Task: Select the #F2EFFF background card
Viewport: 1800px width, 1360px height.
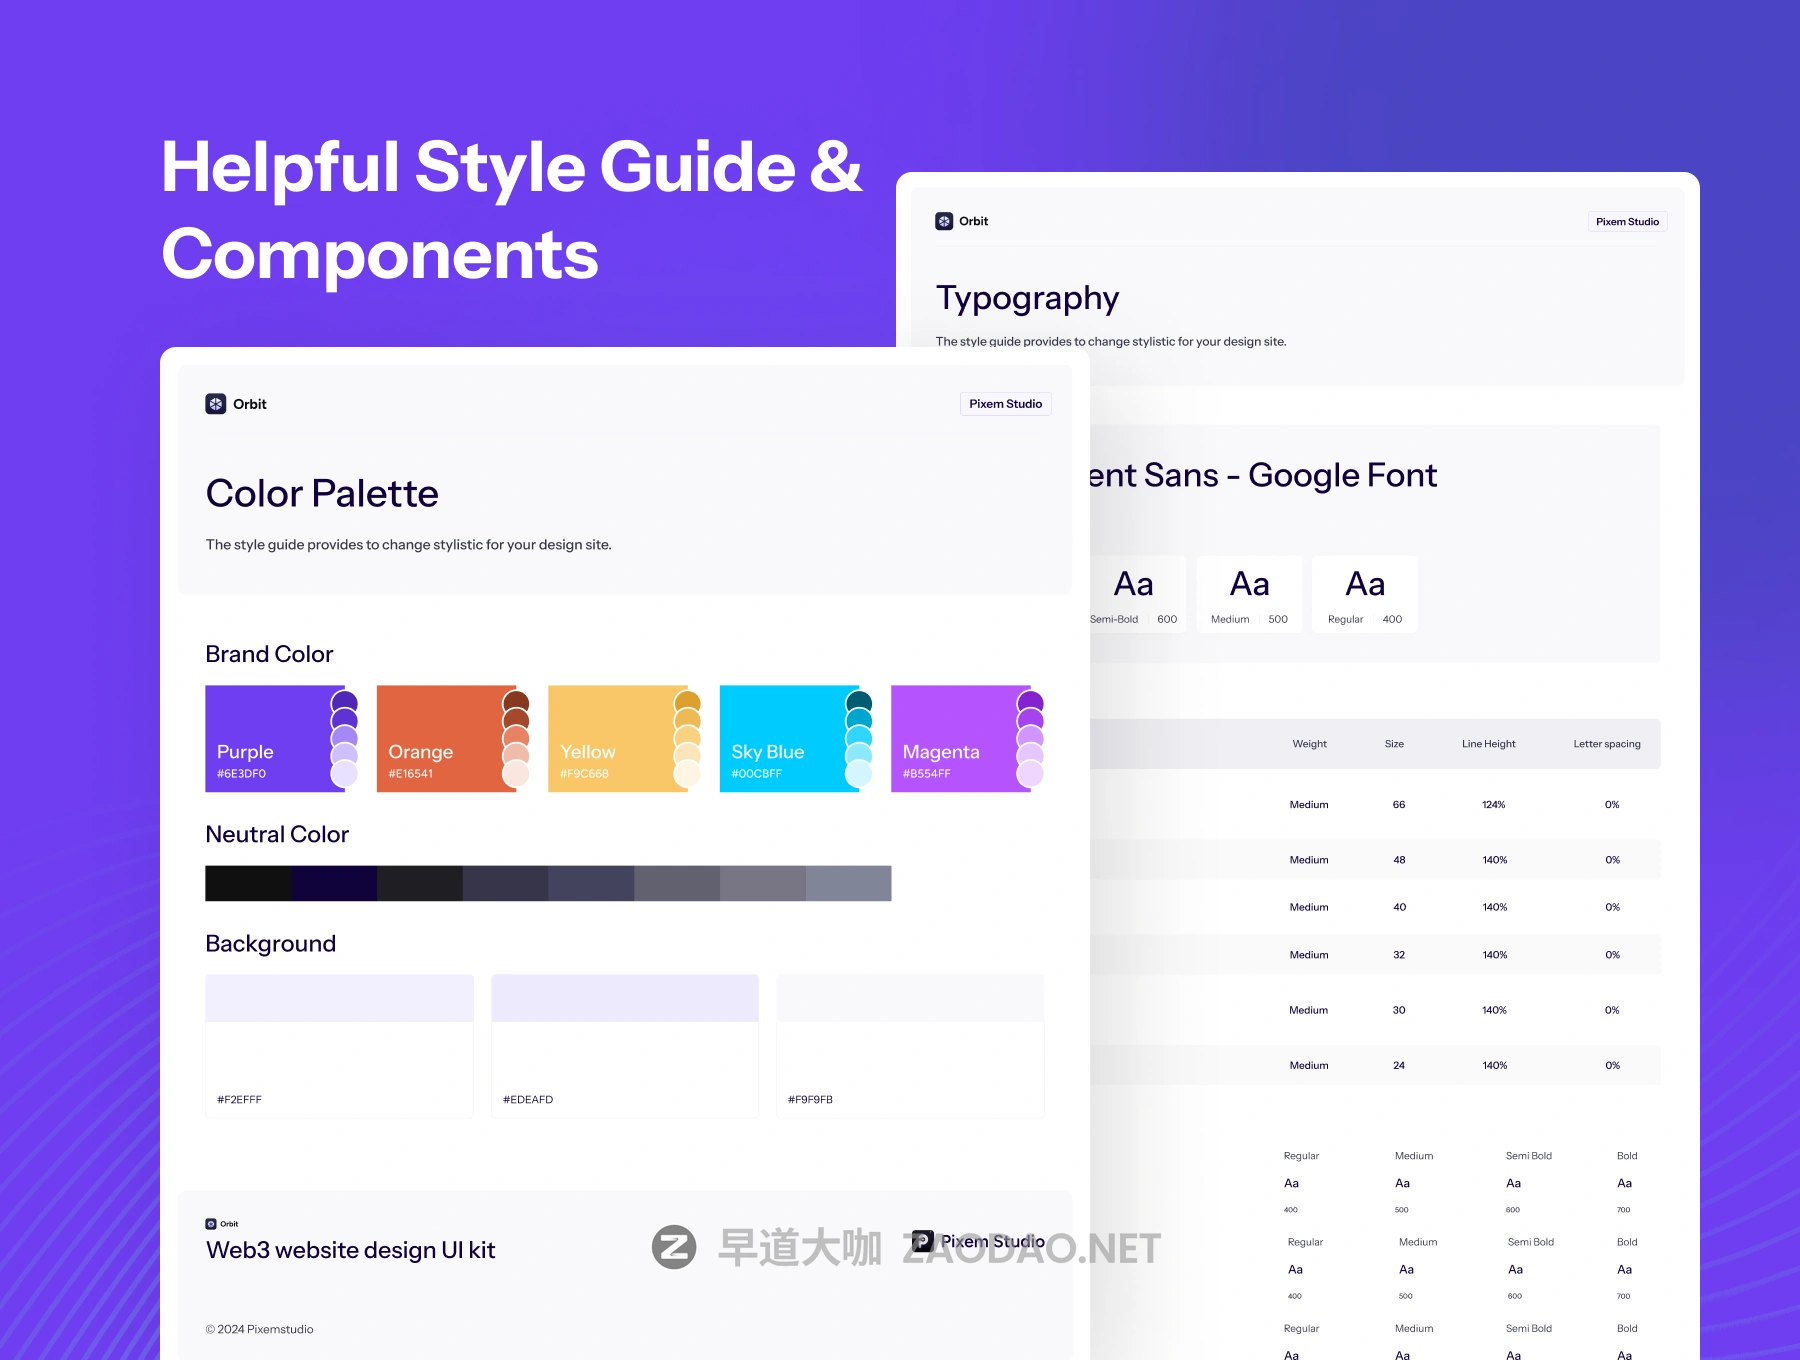Action: (x=339, y=1046)
